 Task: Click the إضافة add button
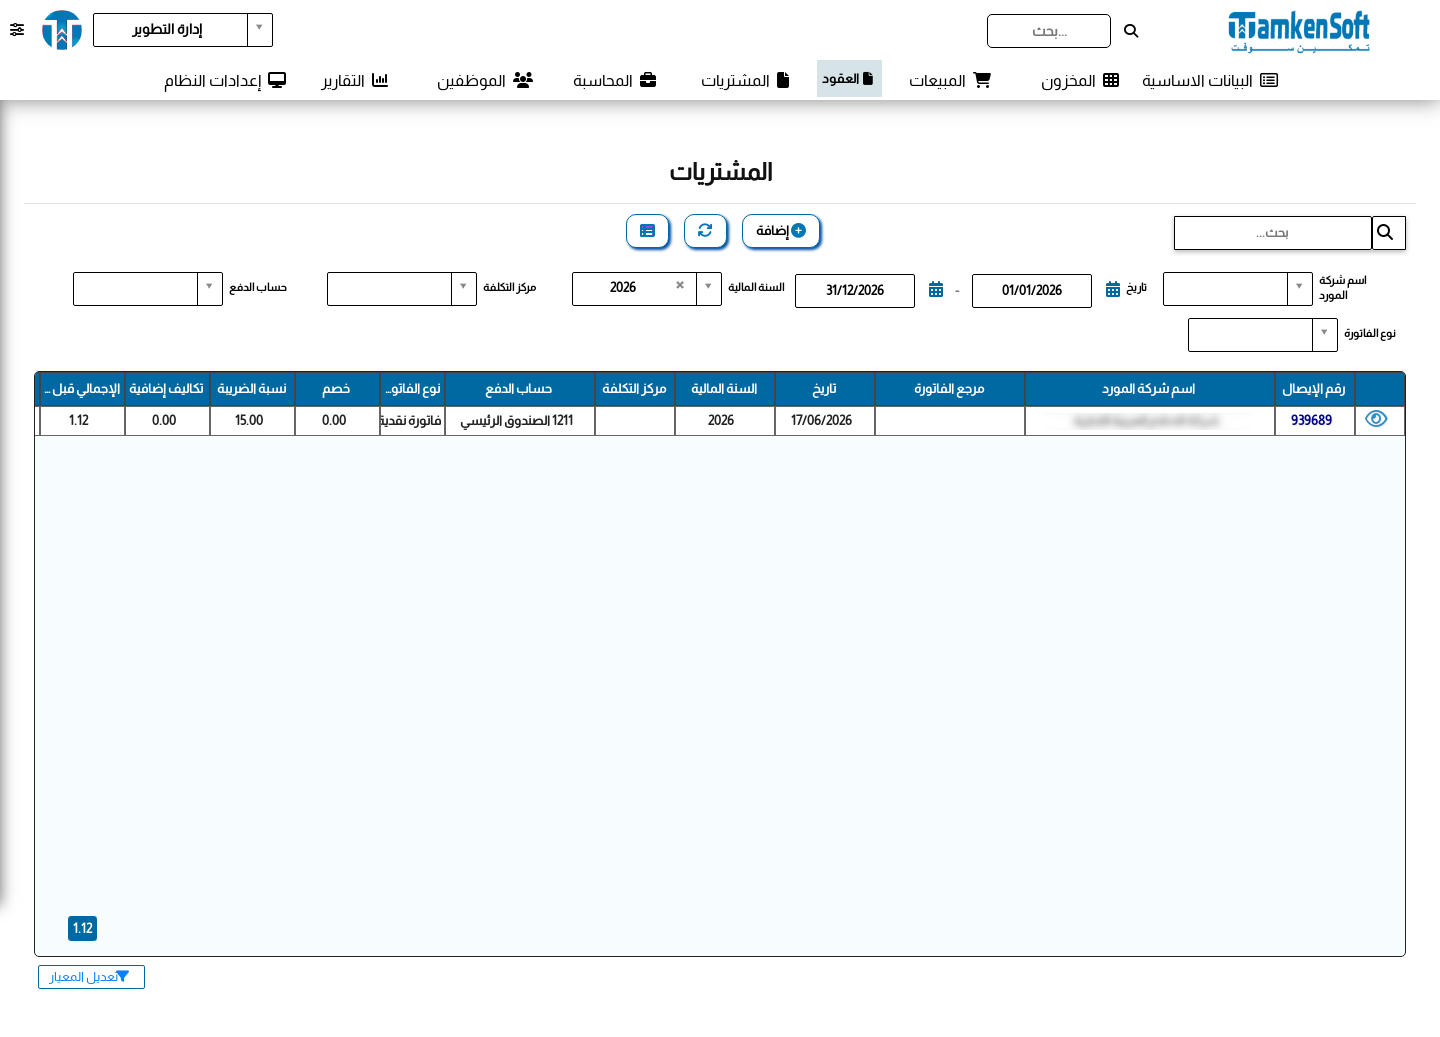[781, 231]
